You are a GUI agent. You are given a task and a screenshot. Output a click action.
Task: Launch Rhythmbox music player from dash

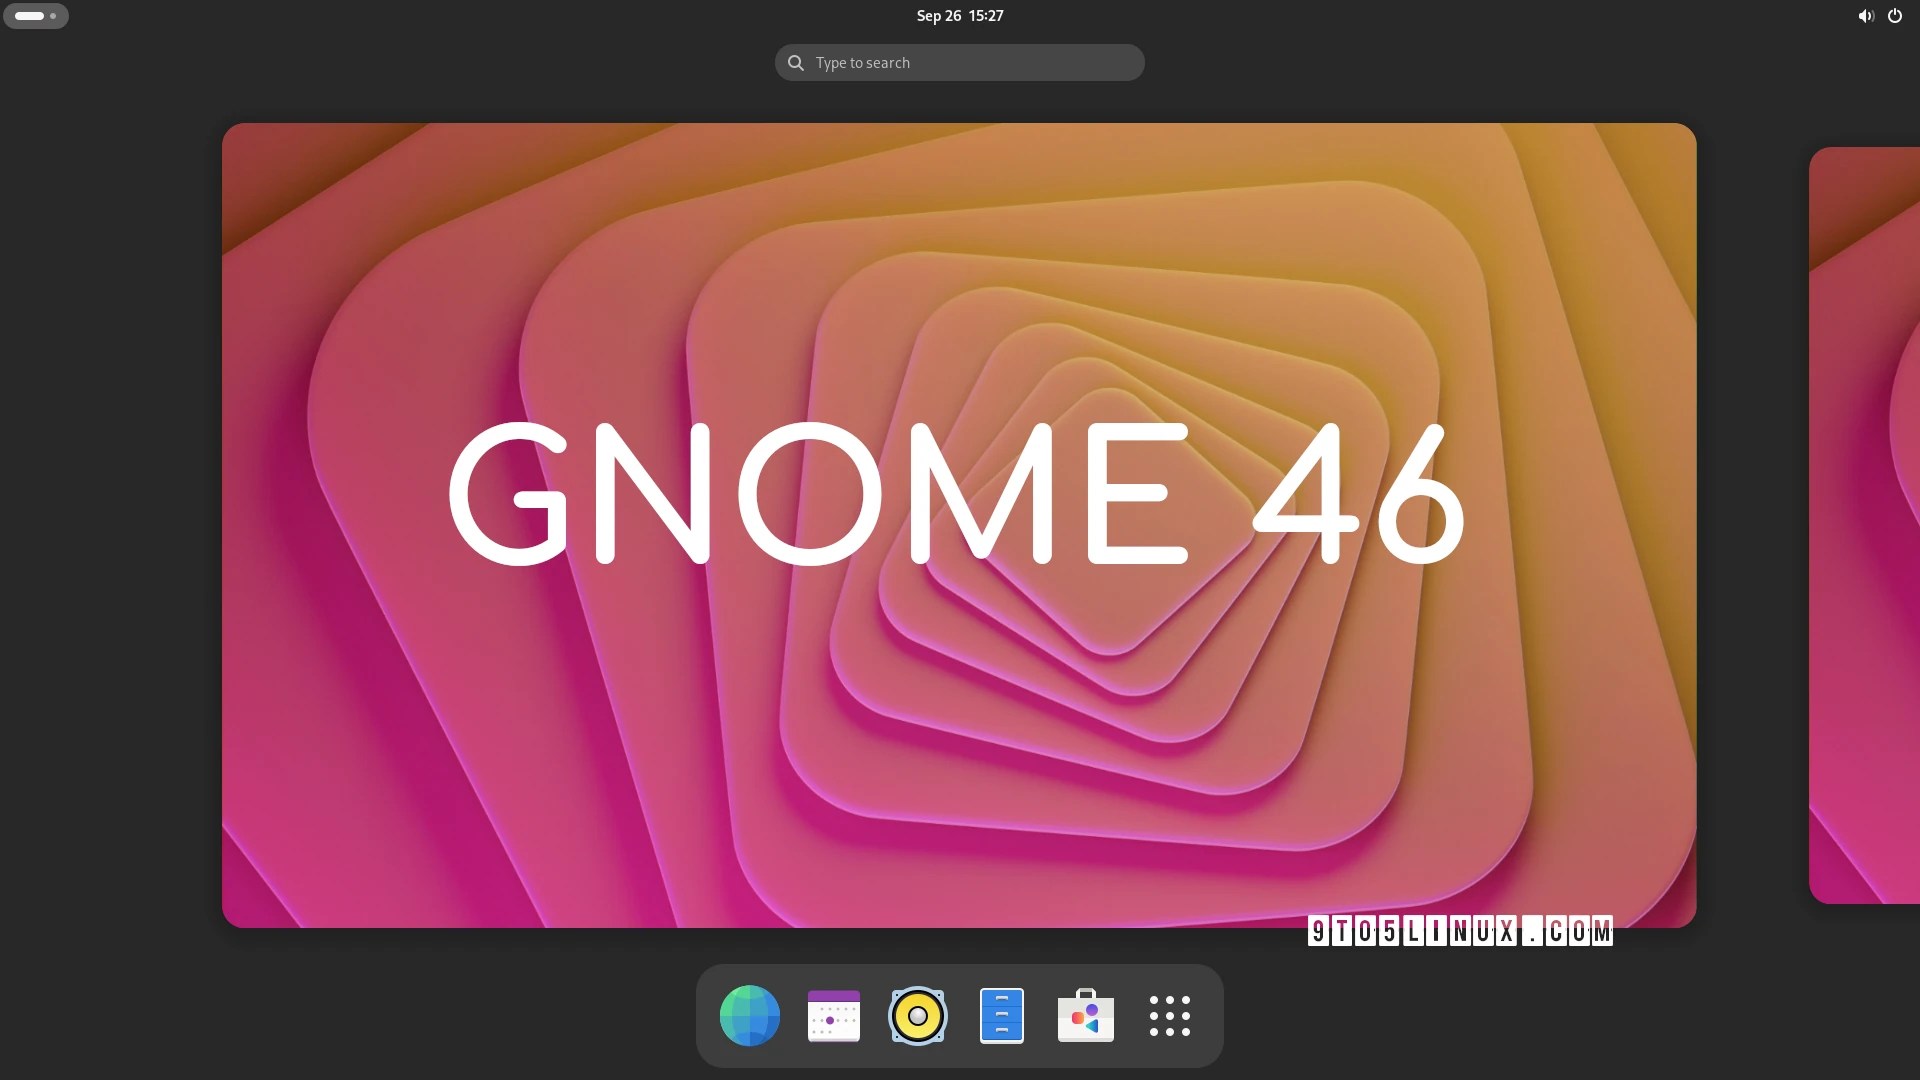[917, 1015]
